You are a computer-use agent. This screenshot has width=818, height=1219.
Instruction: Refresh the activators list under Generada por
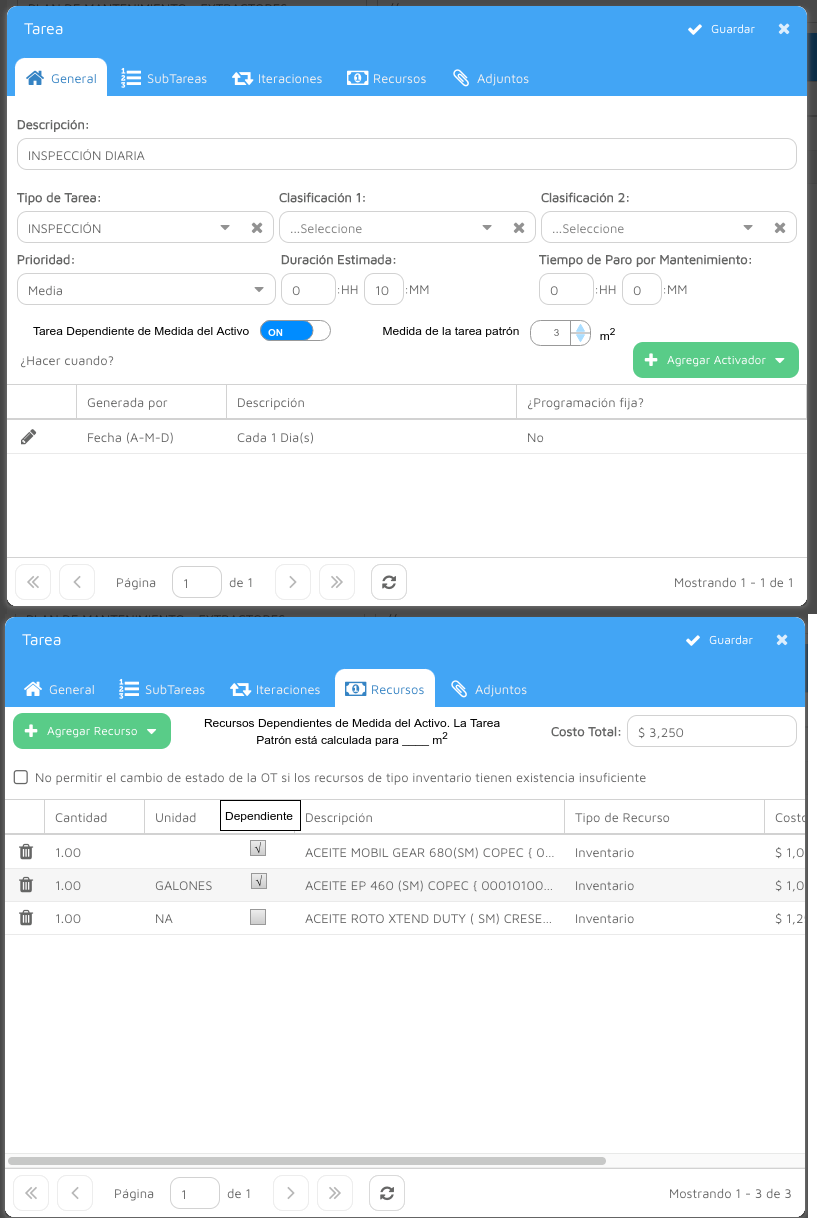coord(388,582)
